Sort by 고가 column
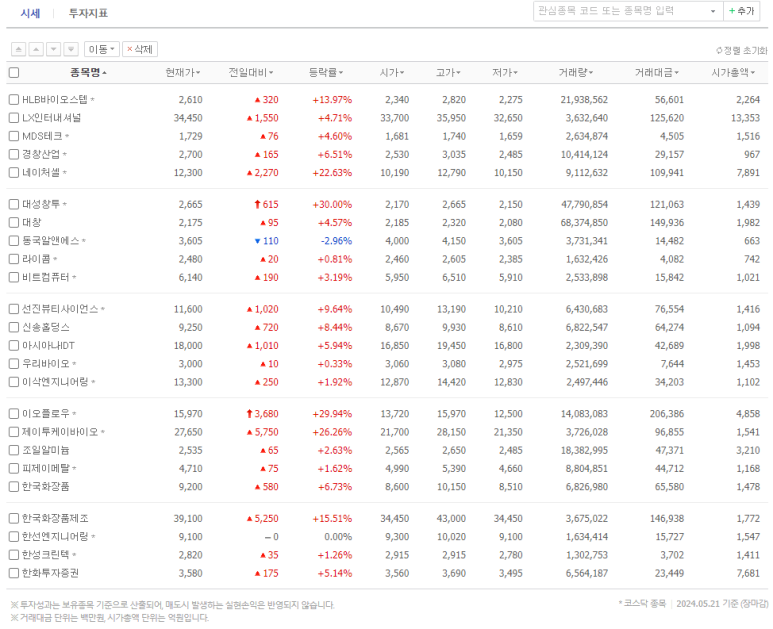 (x=448, y=73)
